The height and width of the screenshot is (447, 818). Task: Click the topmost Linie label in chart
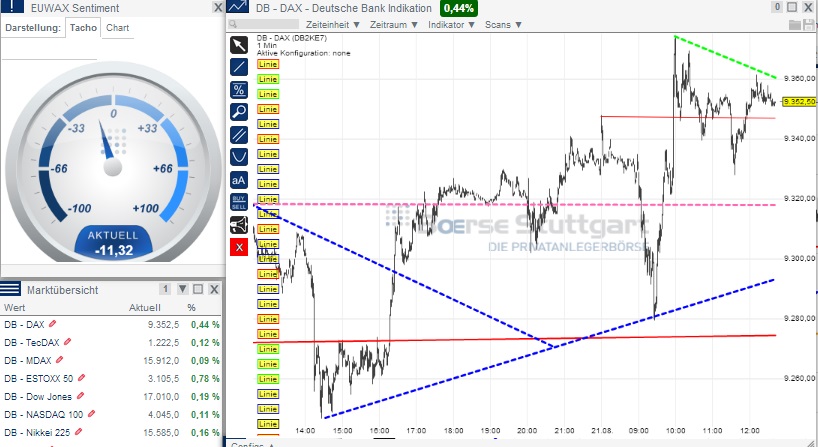[x=268, y=64]
